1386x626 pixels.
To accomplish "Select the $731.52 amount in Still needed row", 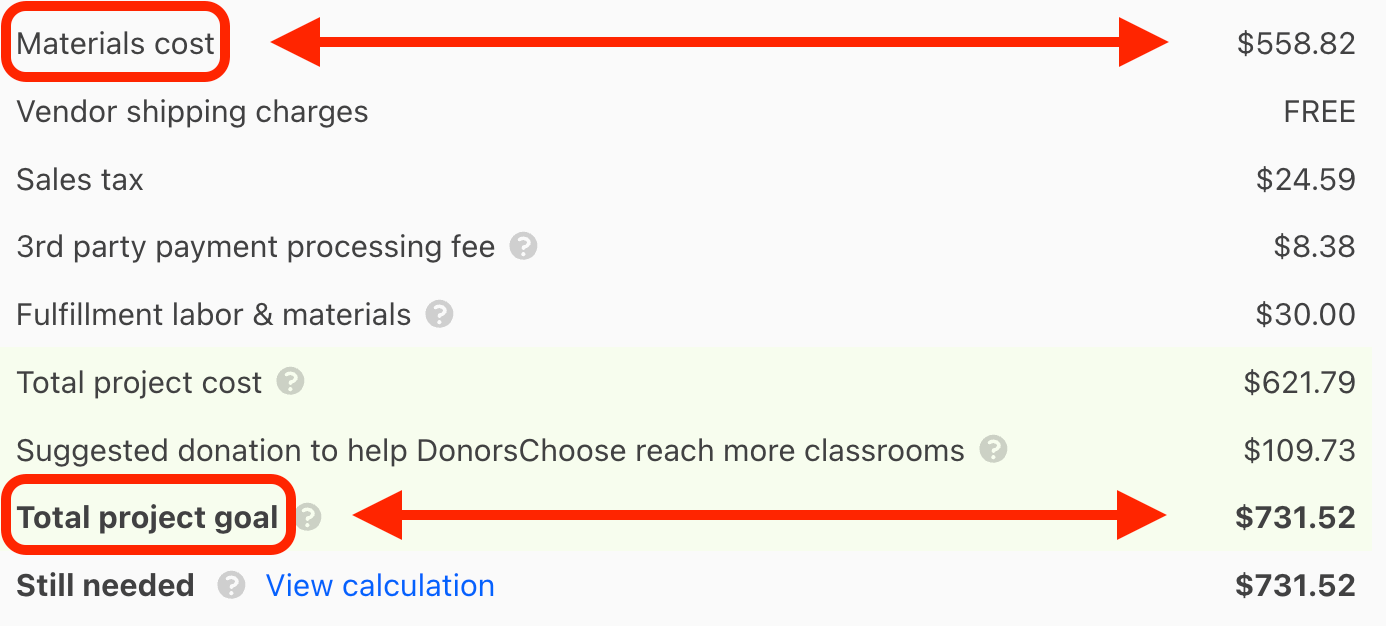I will tap(1295, 585).
